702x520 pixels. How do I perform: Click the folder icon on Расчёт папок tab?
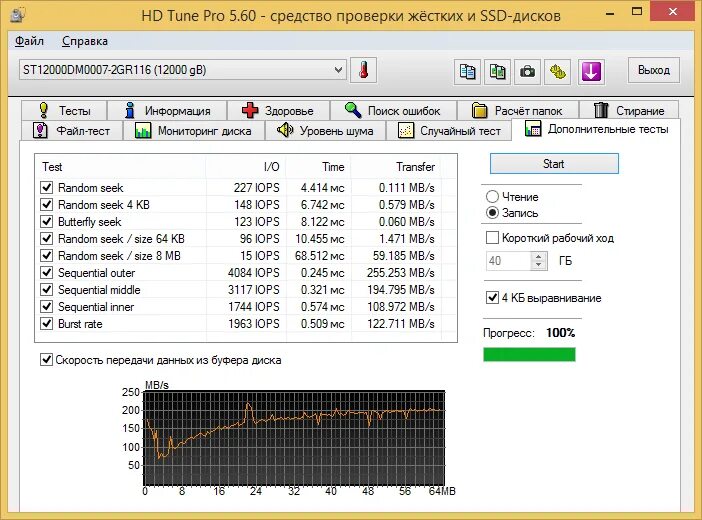click(x=479, y=110)
